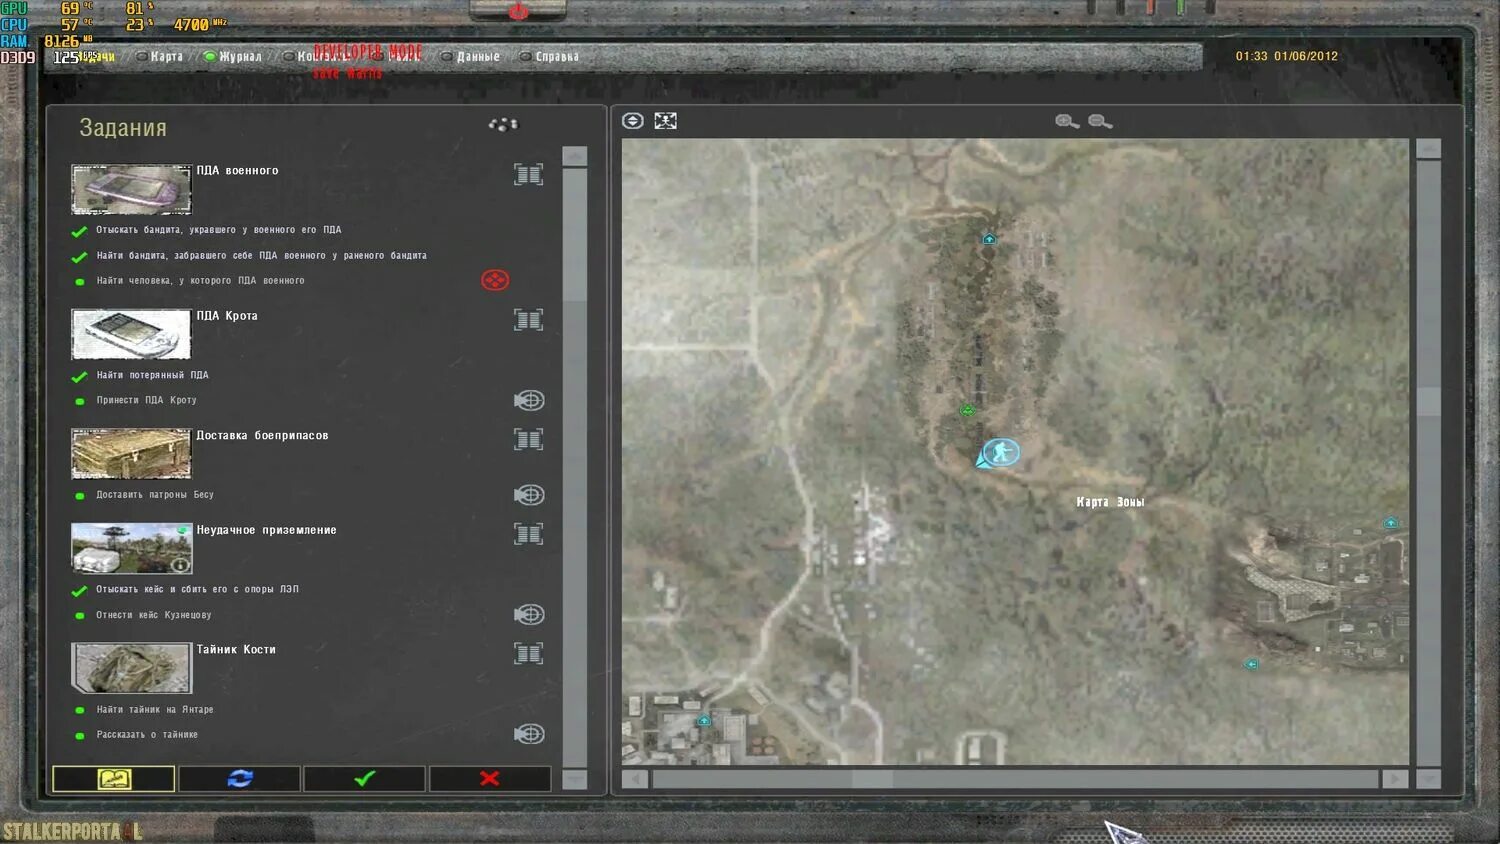Show Принести ПДА Кроту objective on map

[x=529, y=400]
